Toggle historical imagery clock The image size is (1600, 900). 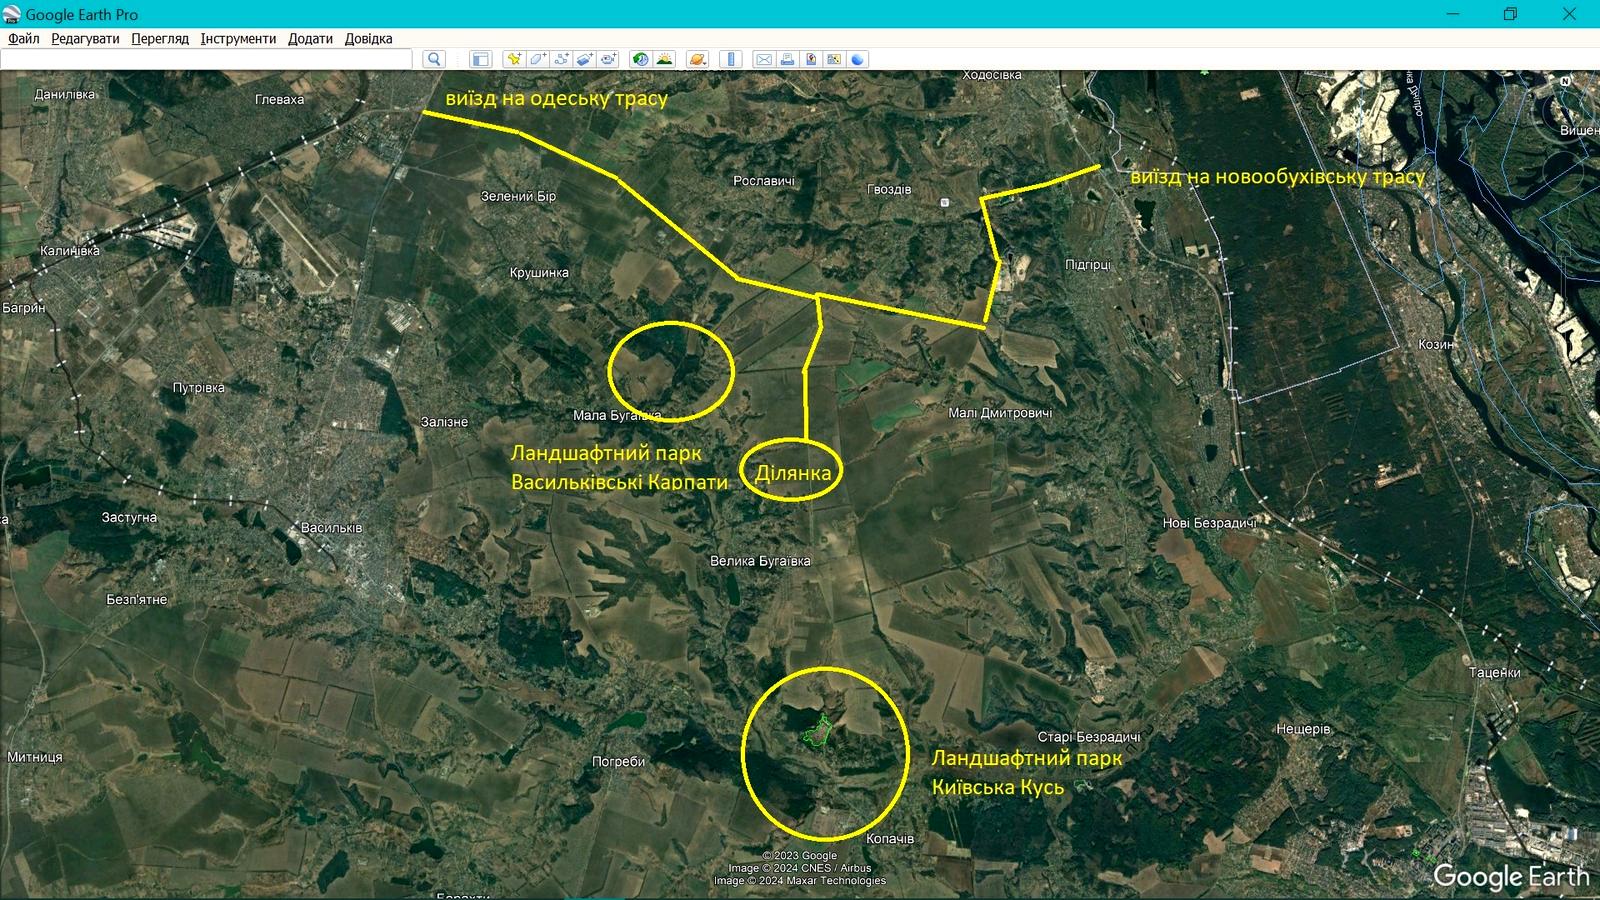tap(640, 59)
